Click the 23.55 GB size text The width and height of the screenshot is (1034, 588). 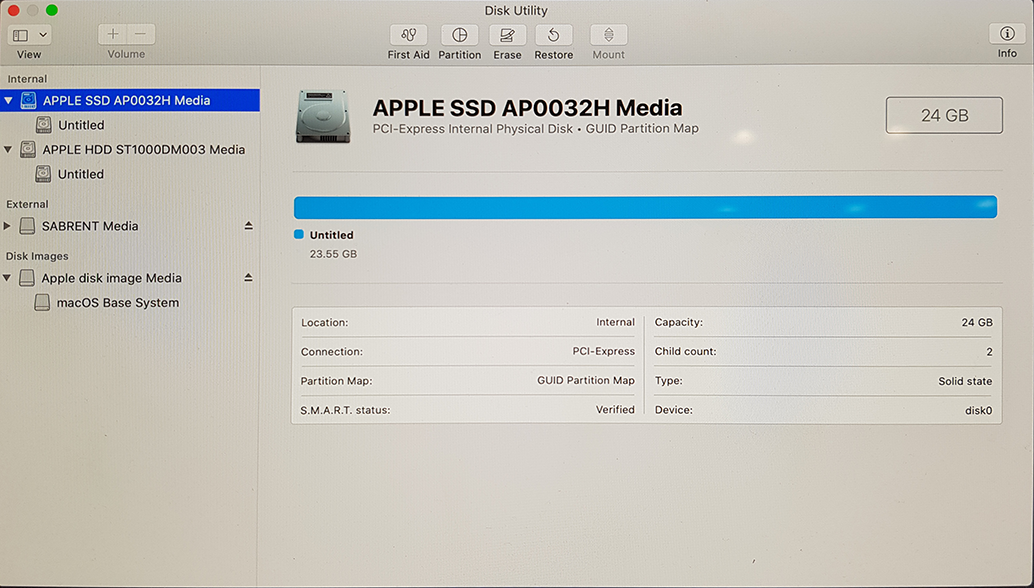(334, 254)
